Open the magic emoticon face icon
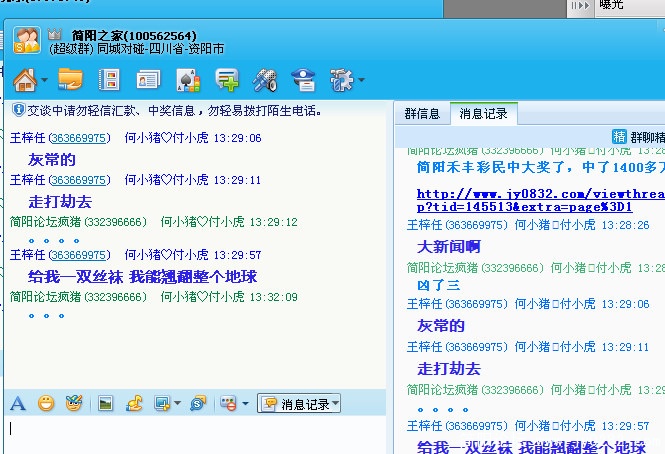This screenshot has height=454, width=665. pyautogui.click(x=74, y=403)
